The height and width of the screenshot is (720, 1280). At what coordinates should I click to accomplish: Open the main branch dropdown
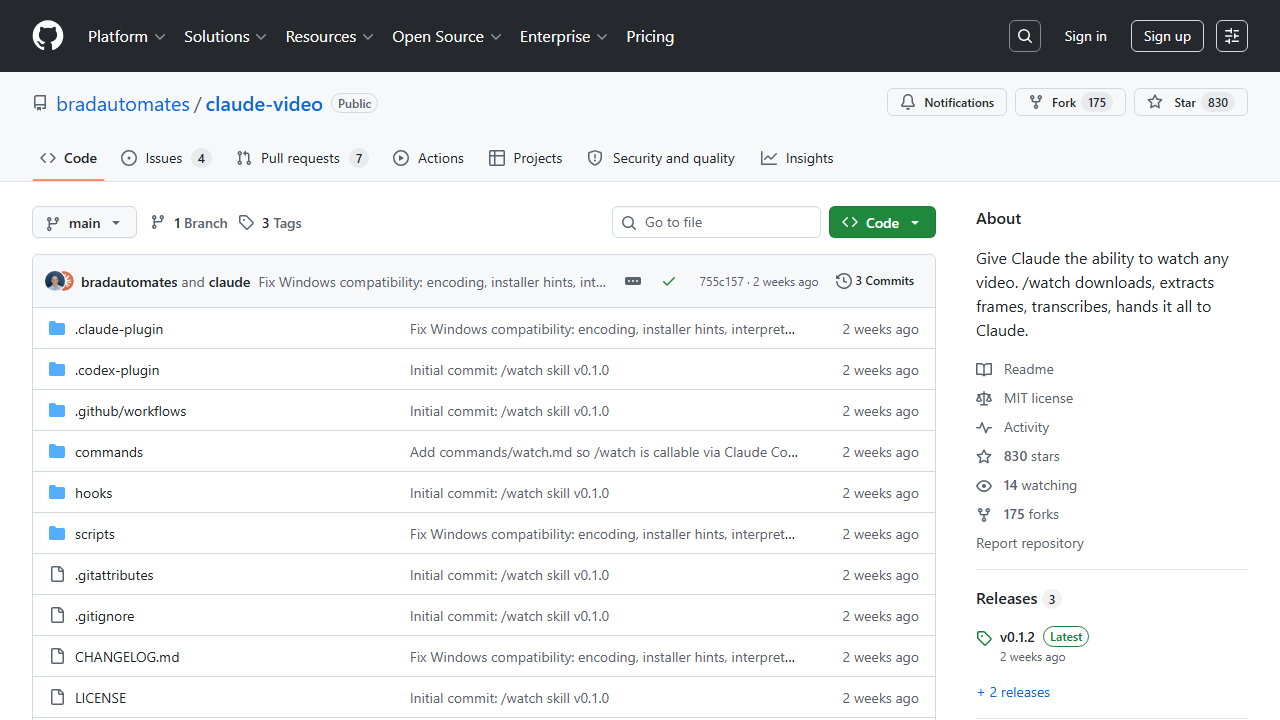84,222
